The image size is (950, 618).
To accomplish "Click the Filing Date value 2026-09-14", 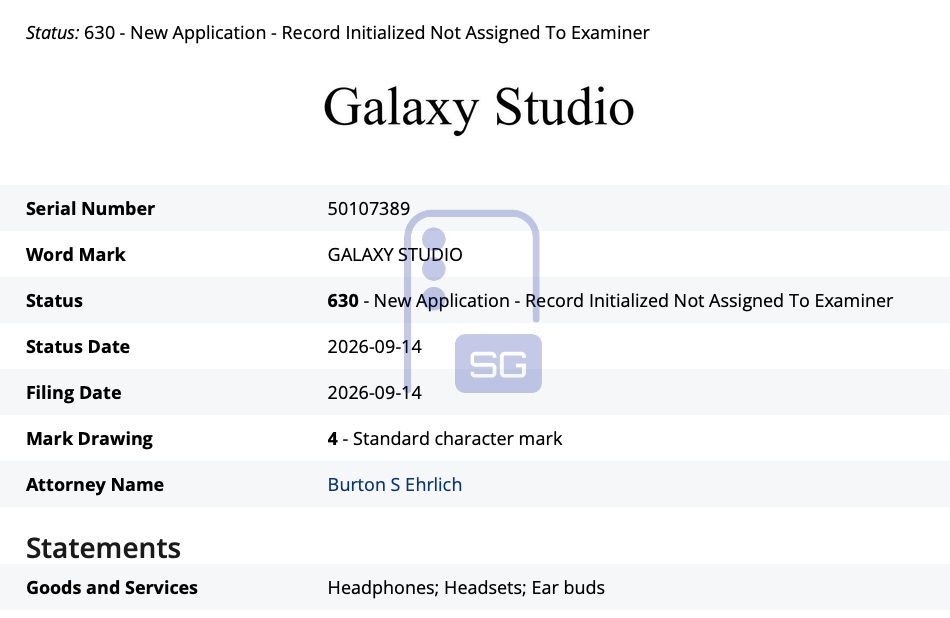I will coord(374,393).
